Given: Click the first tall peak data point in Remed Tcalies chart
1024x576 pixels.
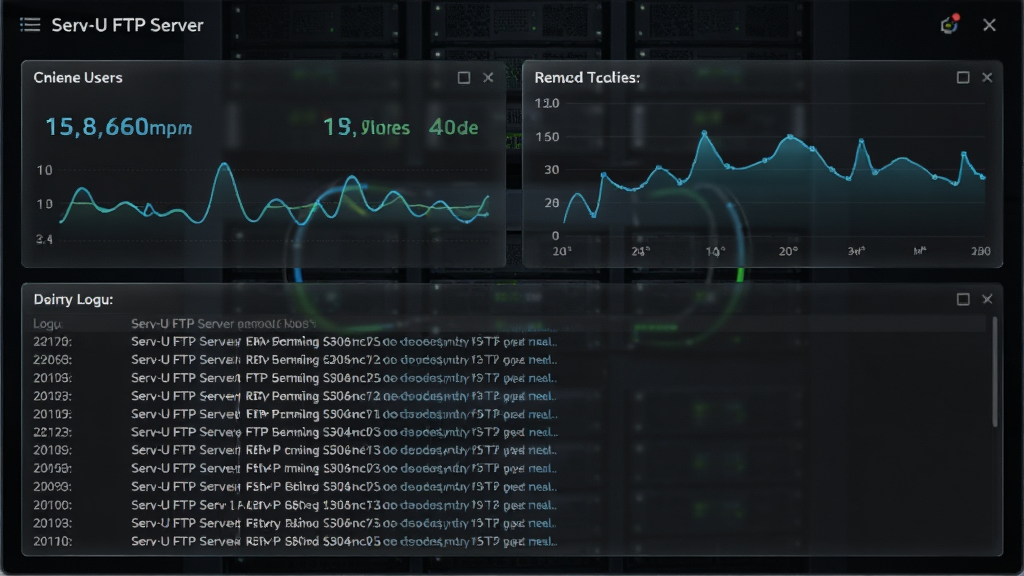Looking at the screenshot, I should 705,133.
